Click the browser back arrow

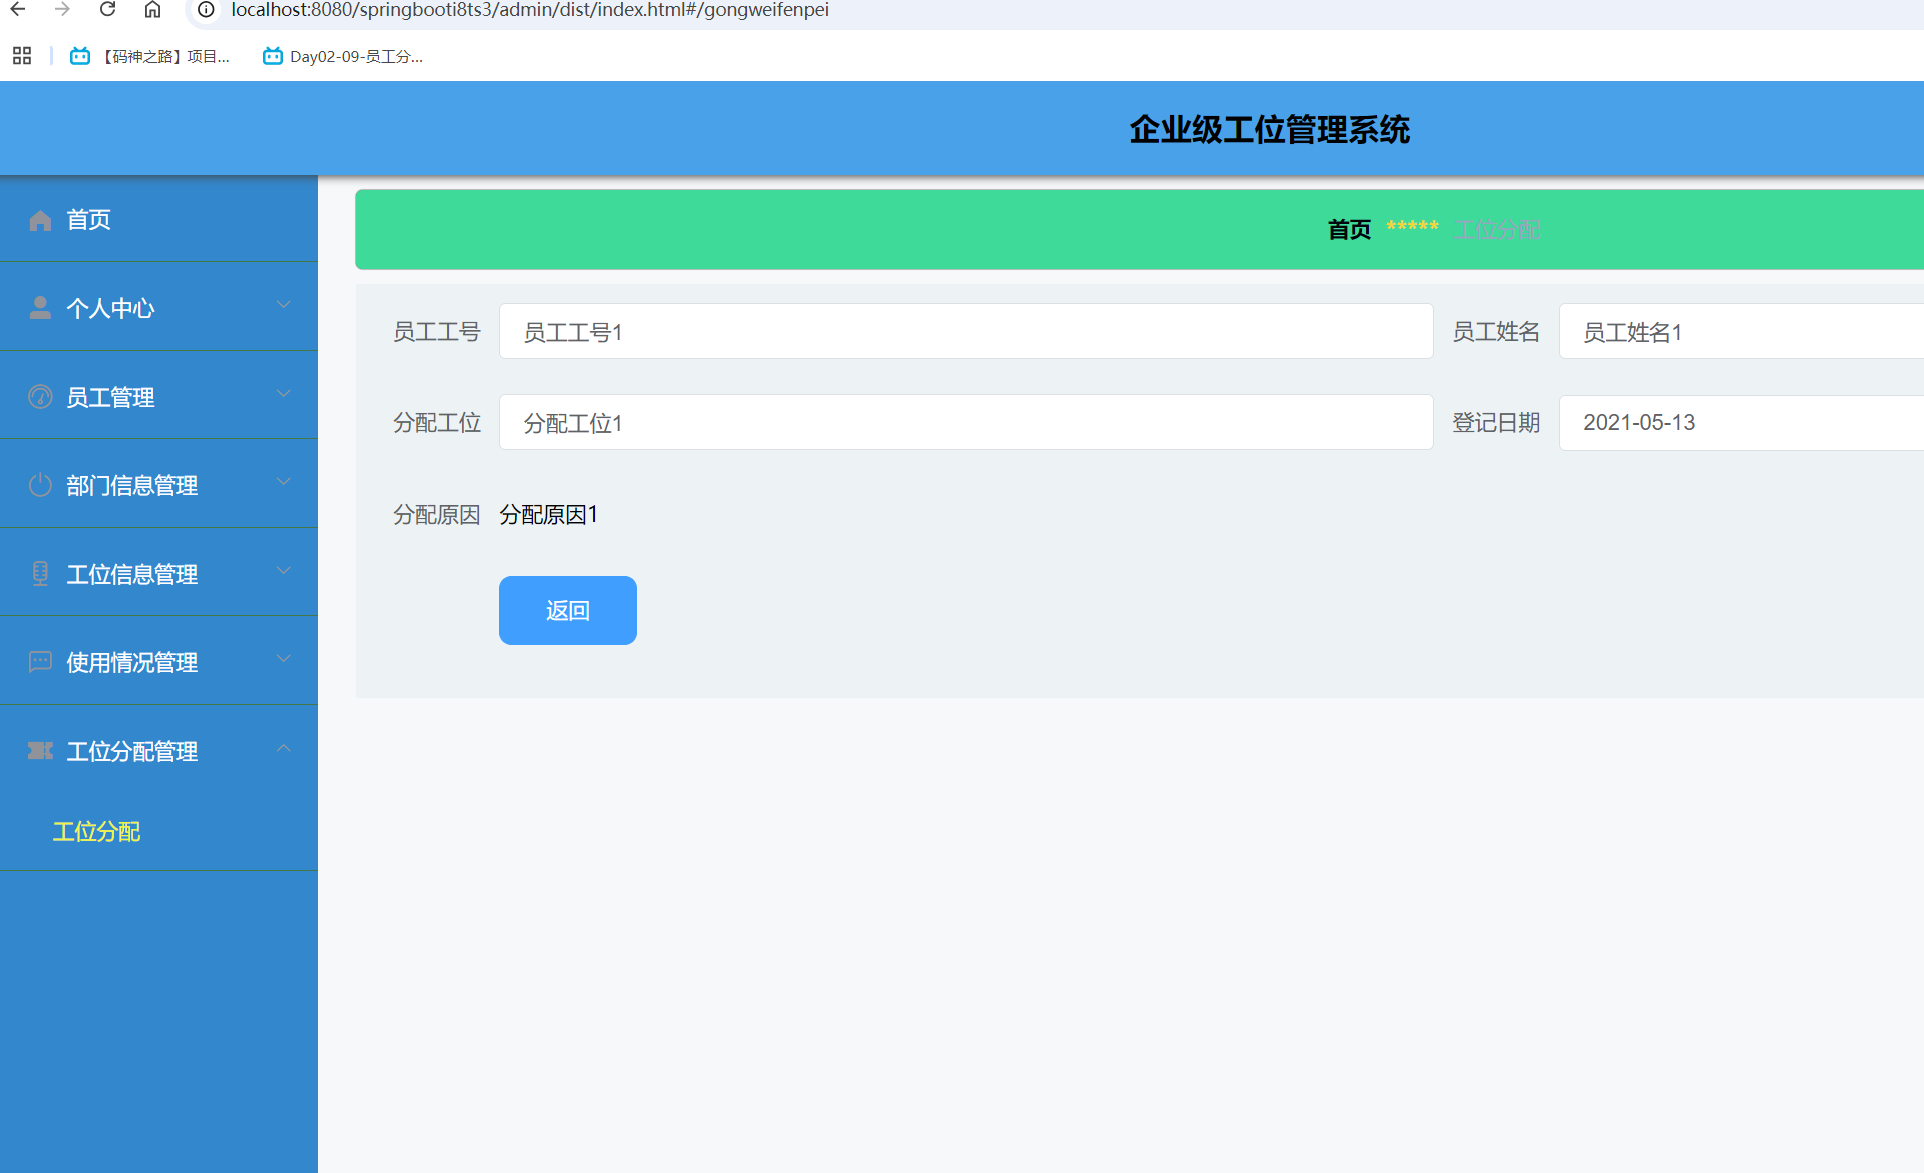(20, 11)
